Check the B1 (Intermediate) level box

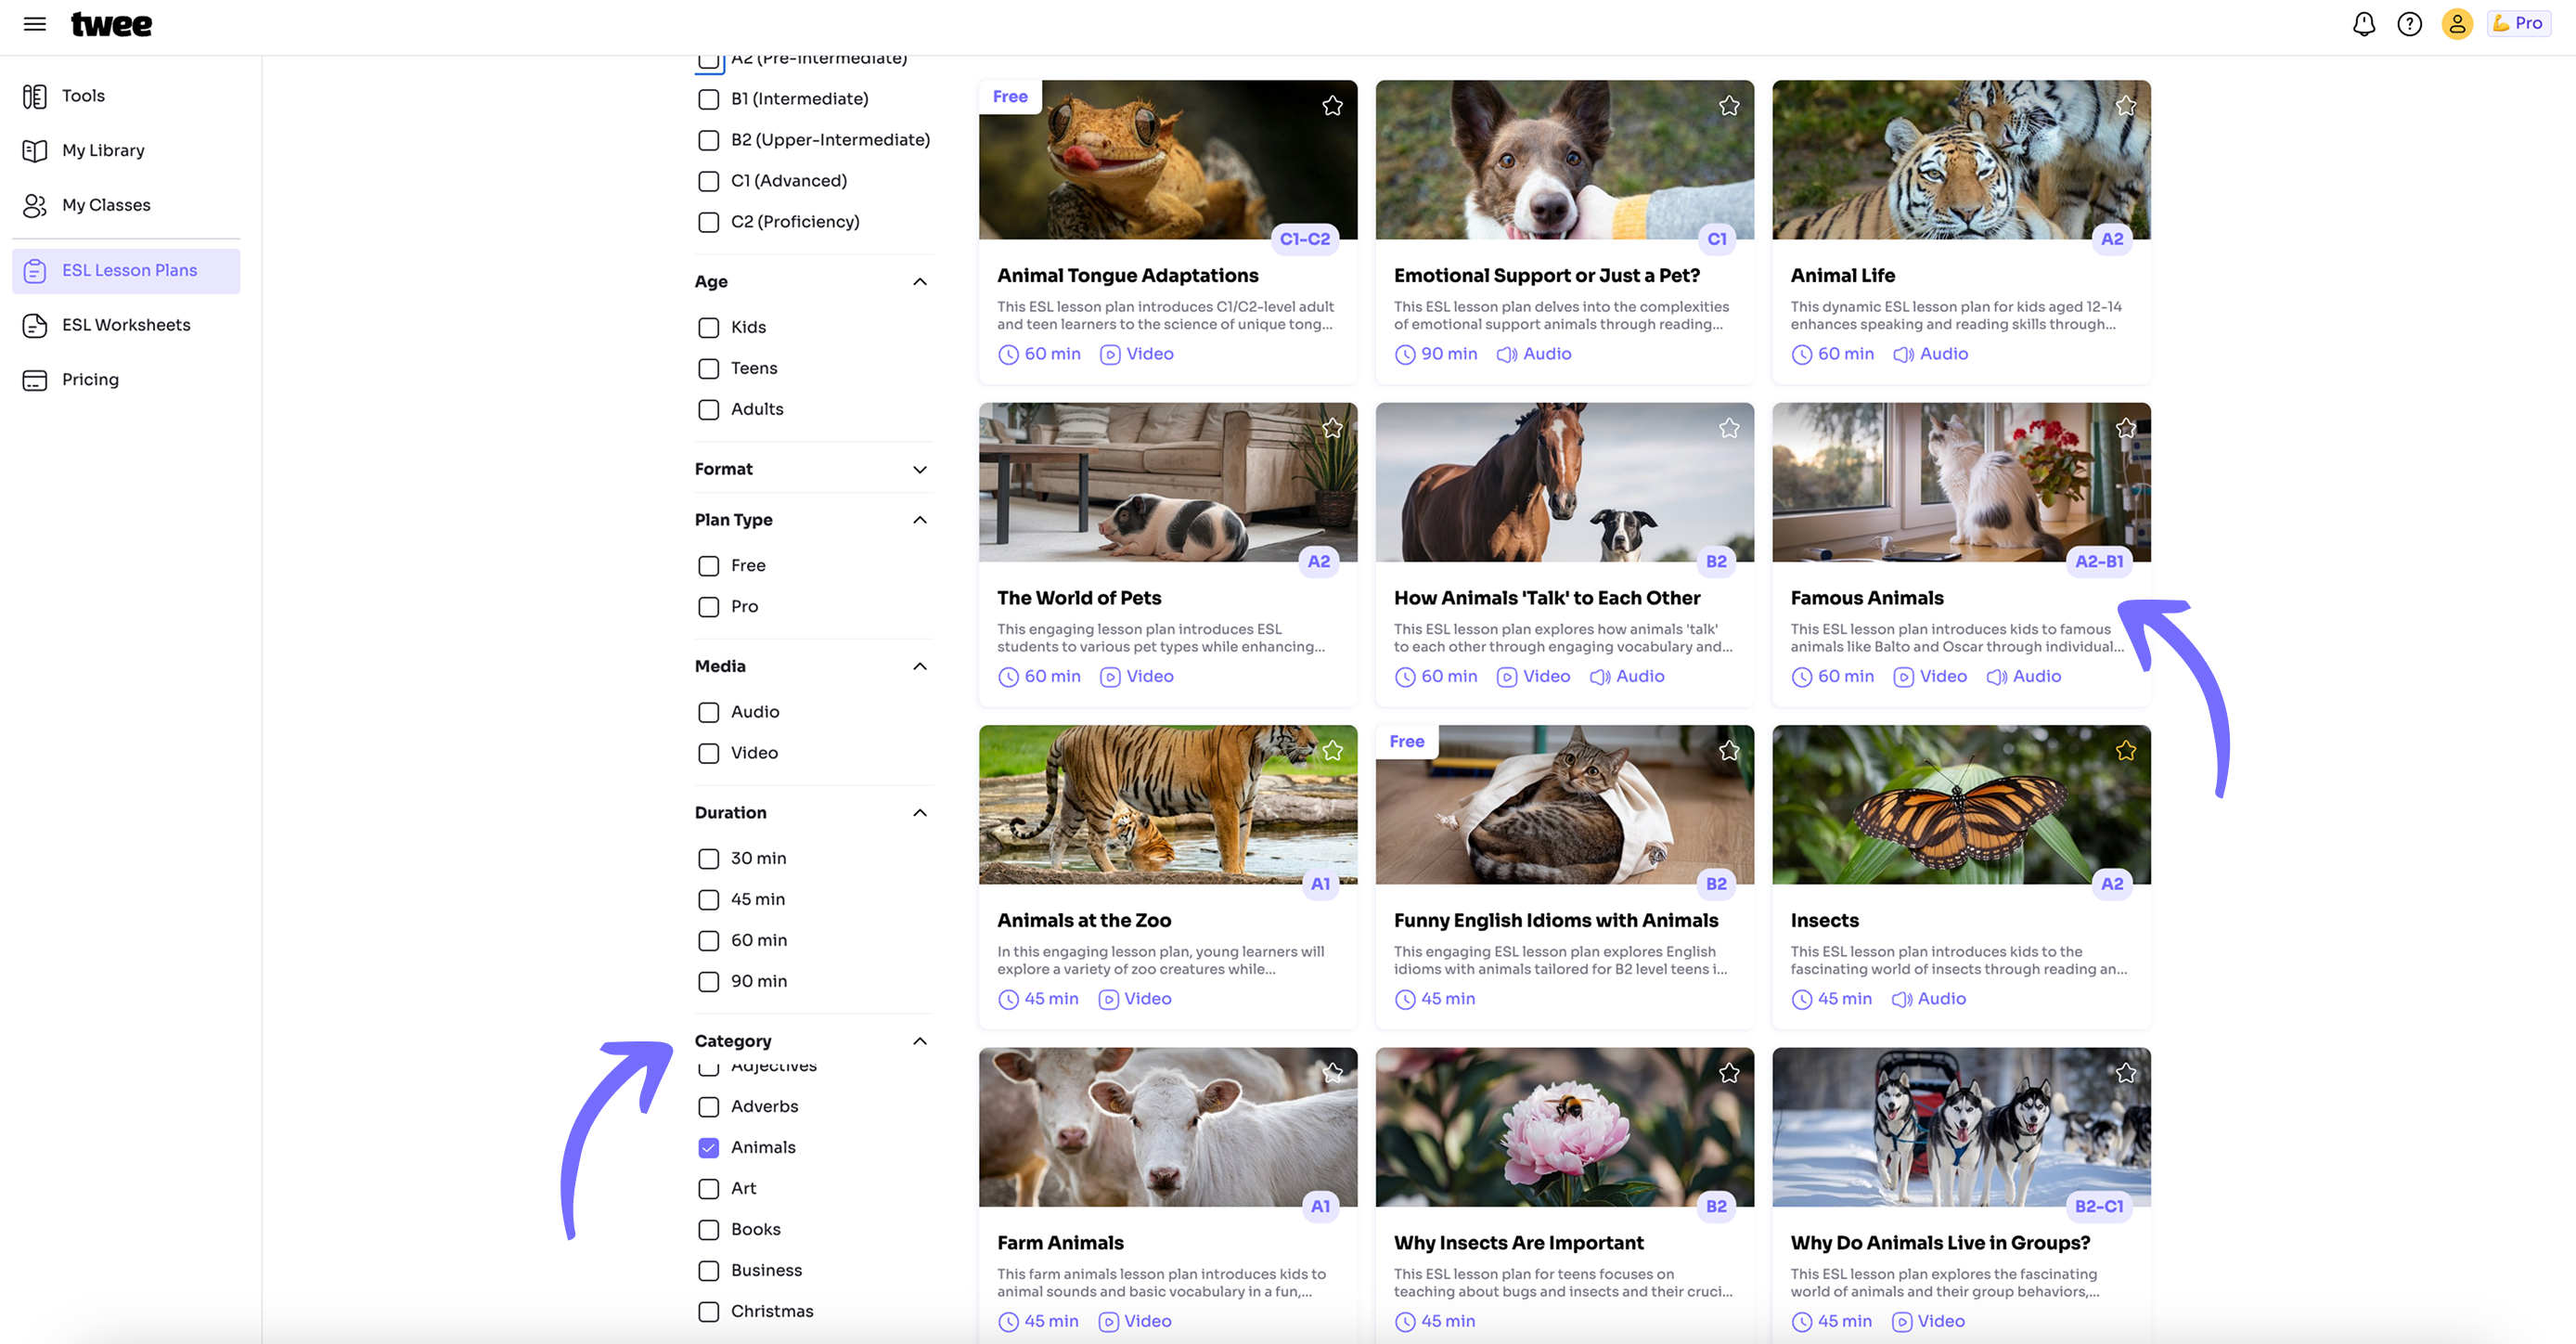[x=708, y=99]
